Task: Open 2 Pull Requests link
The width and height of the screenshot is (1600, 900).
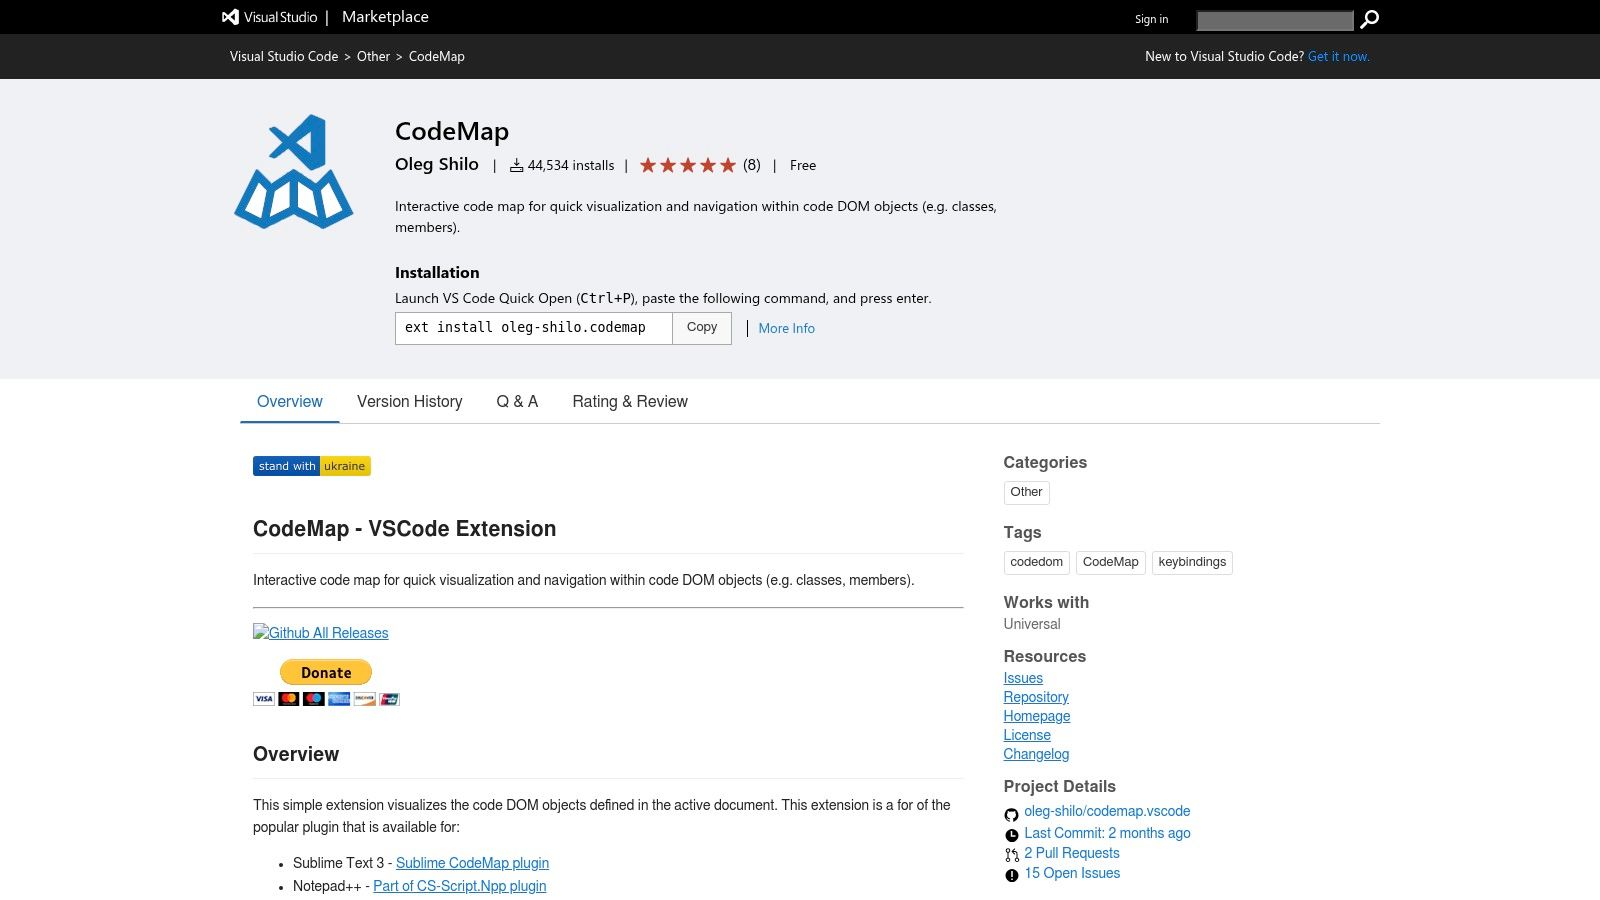Action: [1072, 853]
